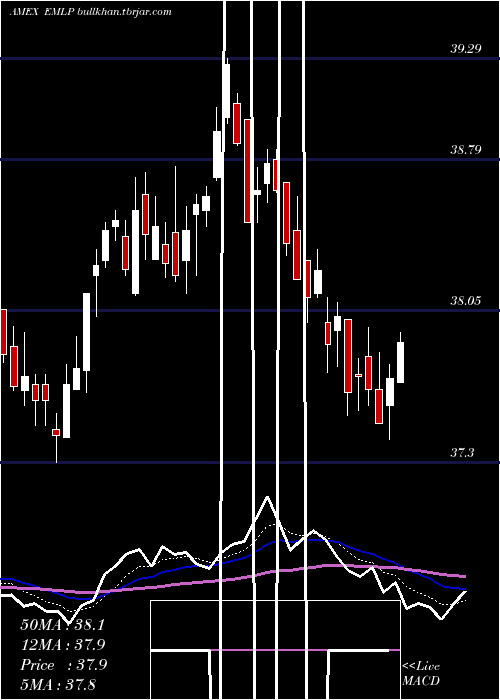Click the 38.79 price level label
This screenshot has height=700, width=500.
tap(466, 149)
